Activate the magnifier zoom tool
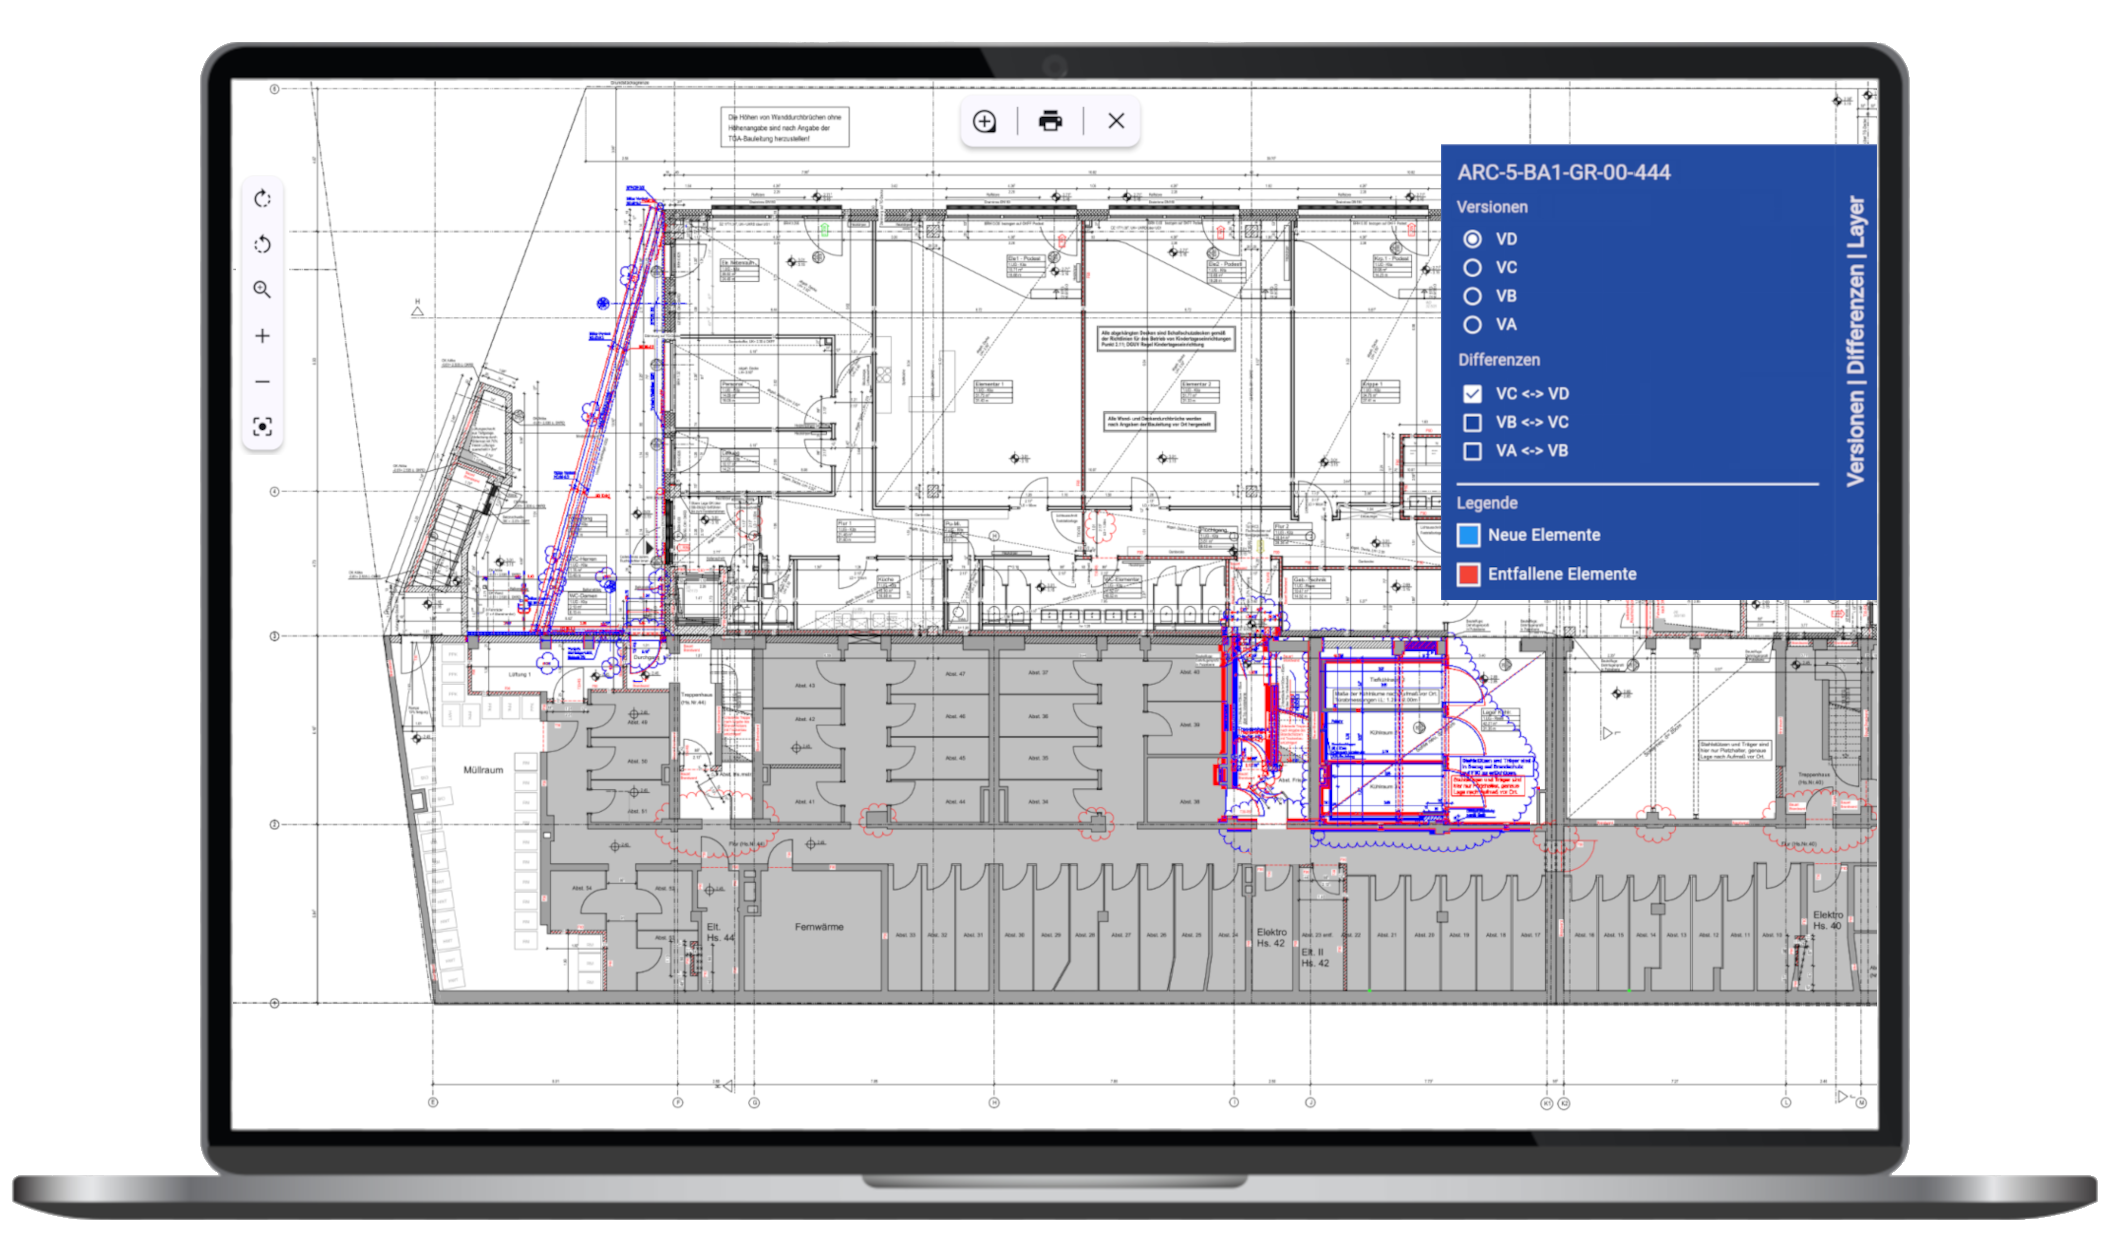The image size is (2105, 1240). pos(262,290)
